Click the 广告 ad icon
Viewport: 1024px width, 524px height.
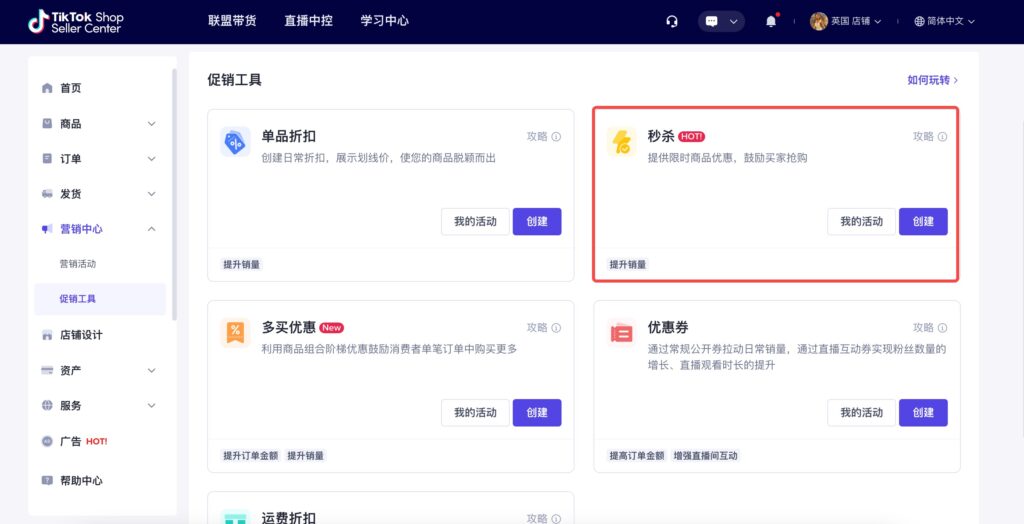(47, 441)
